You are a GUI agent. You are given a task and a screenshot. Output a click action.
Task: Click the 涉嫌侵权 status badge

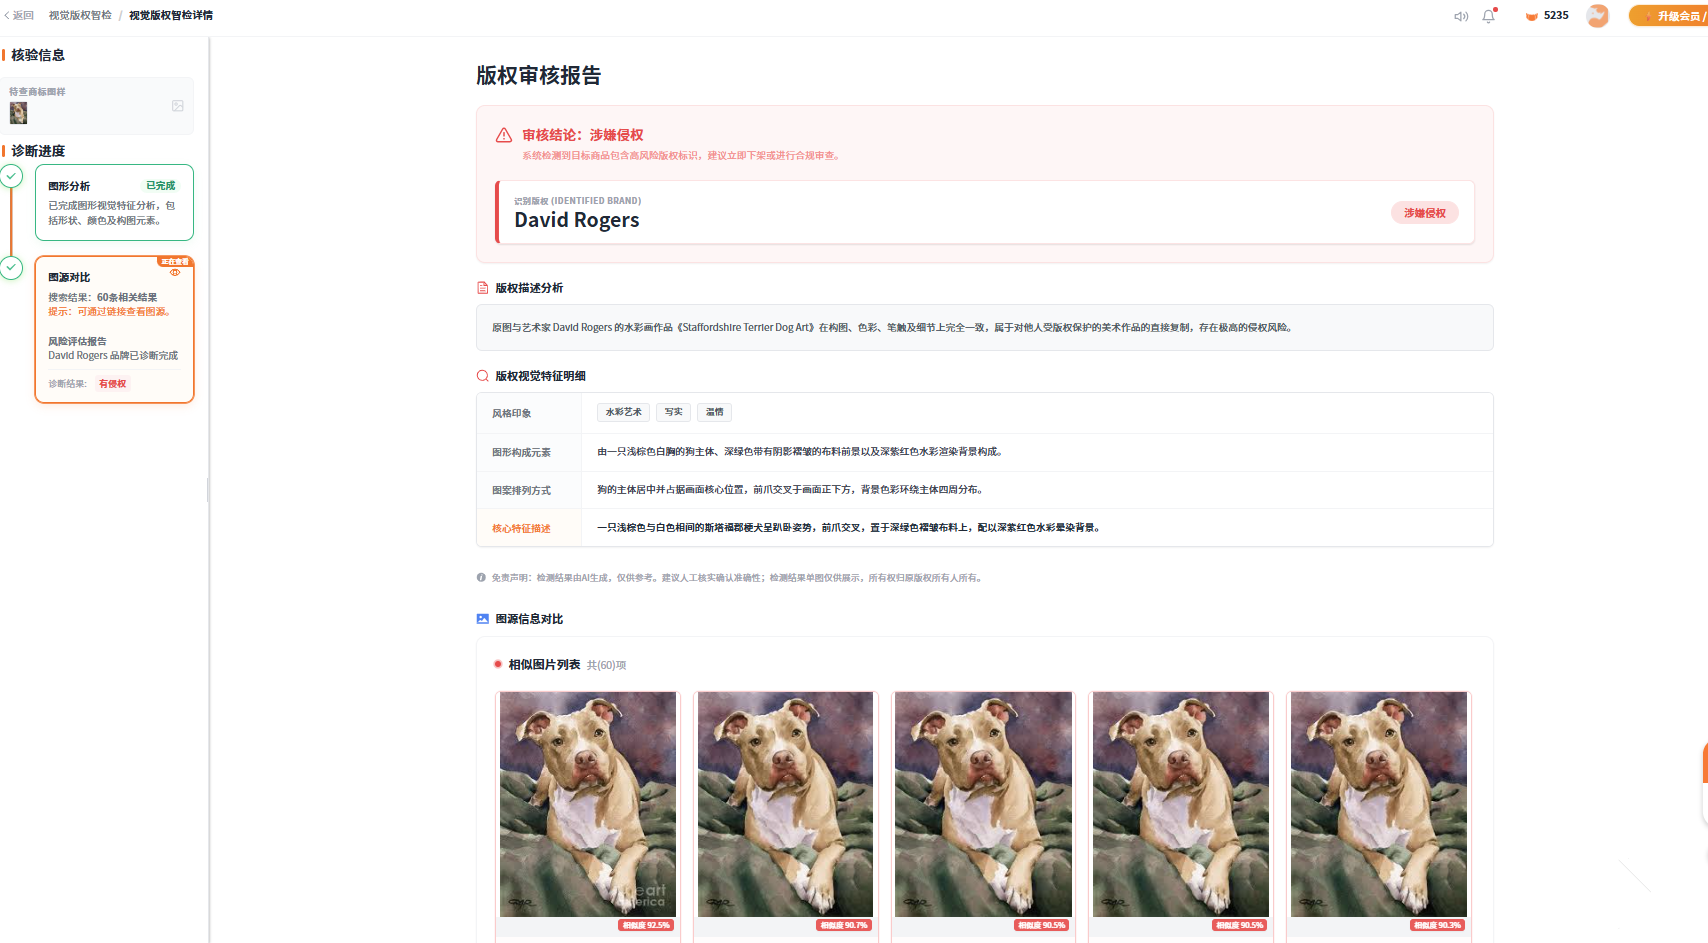click(x=1425, y=213)
